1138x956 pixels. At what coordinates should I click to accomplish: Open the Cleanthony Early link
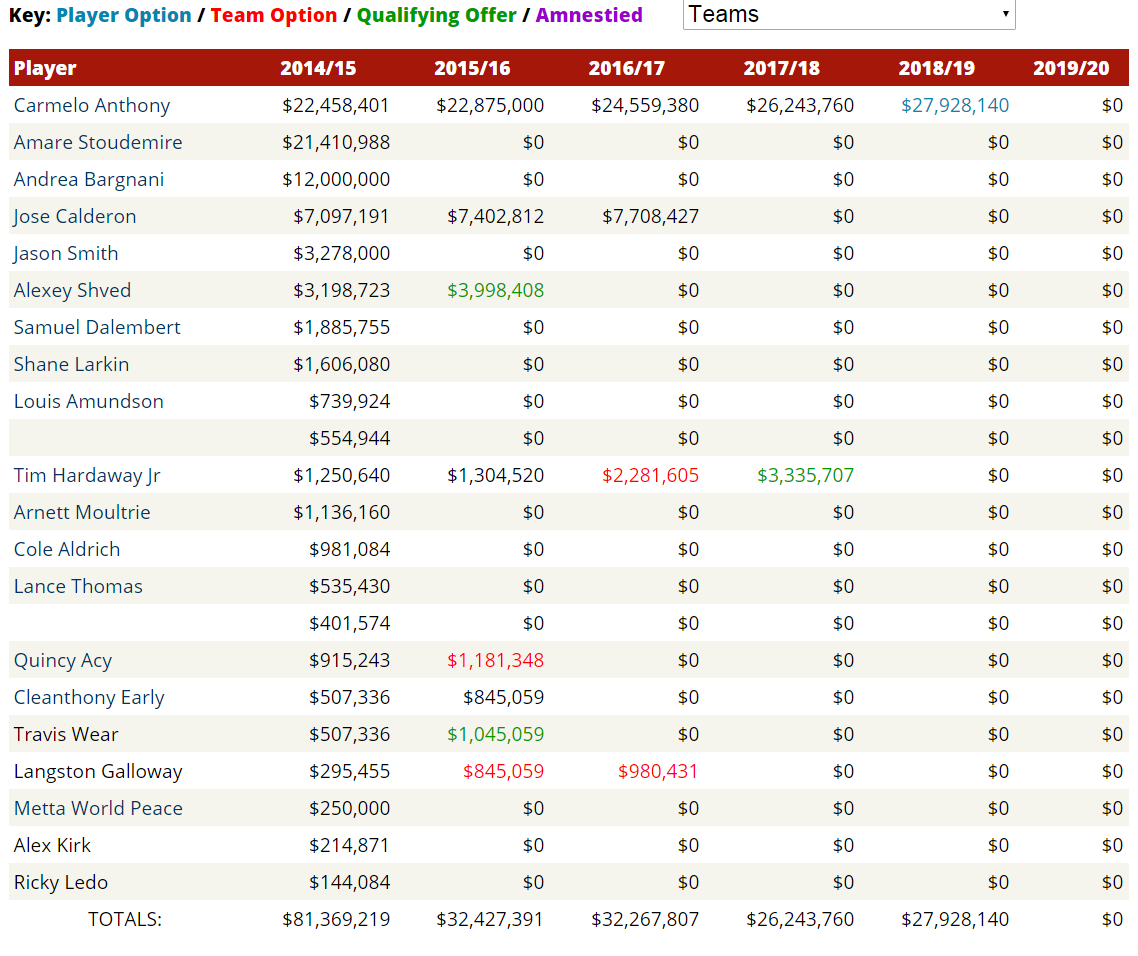point(89,698)
